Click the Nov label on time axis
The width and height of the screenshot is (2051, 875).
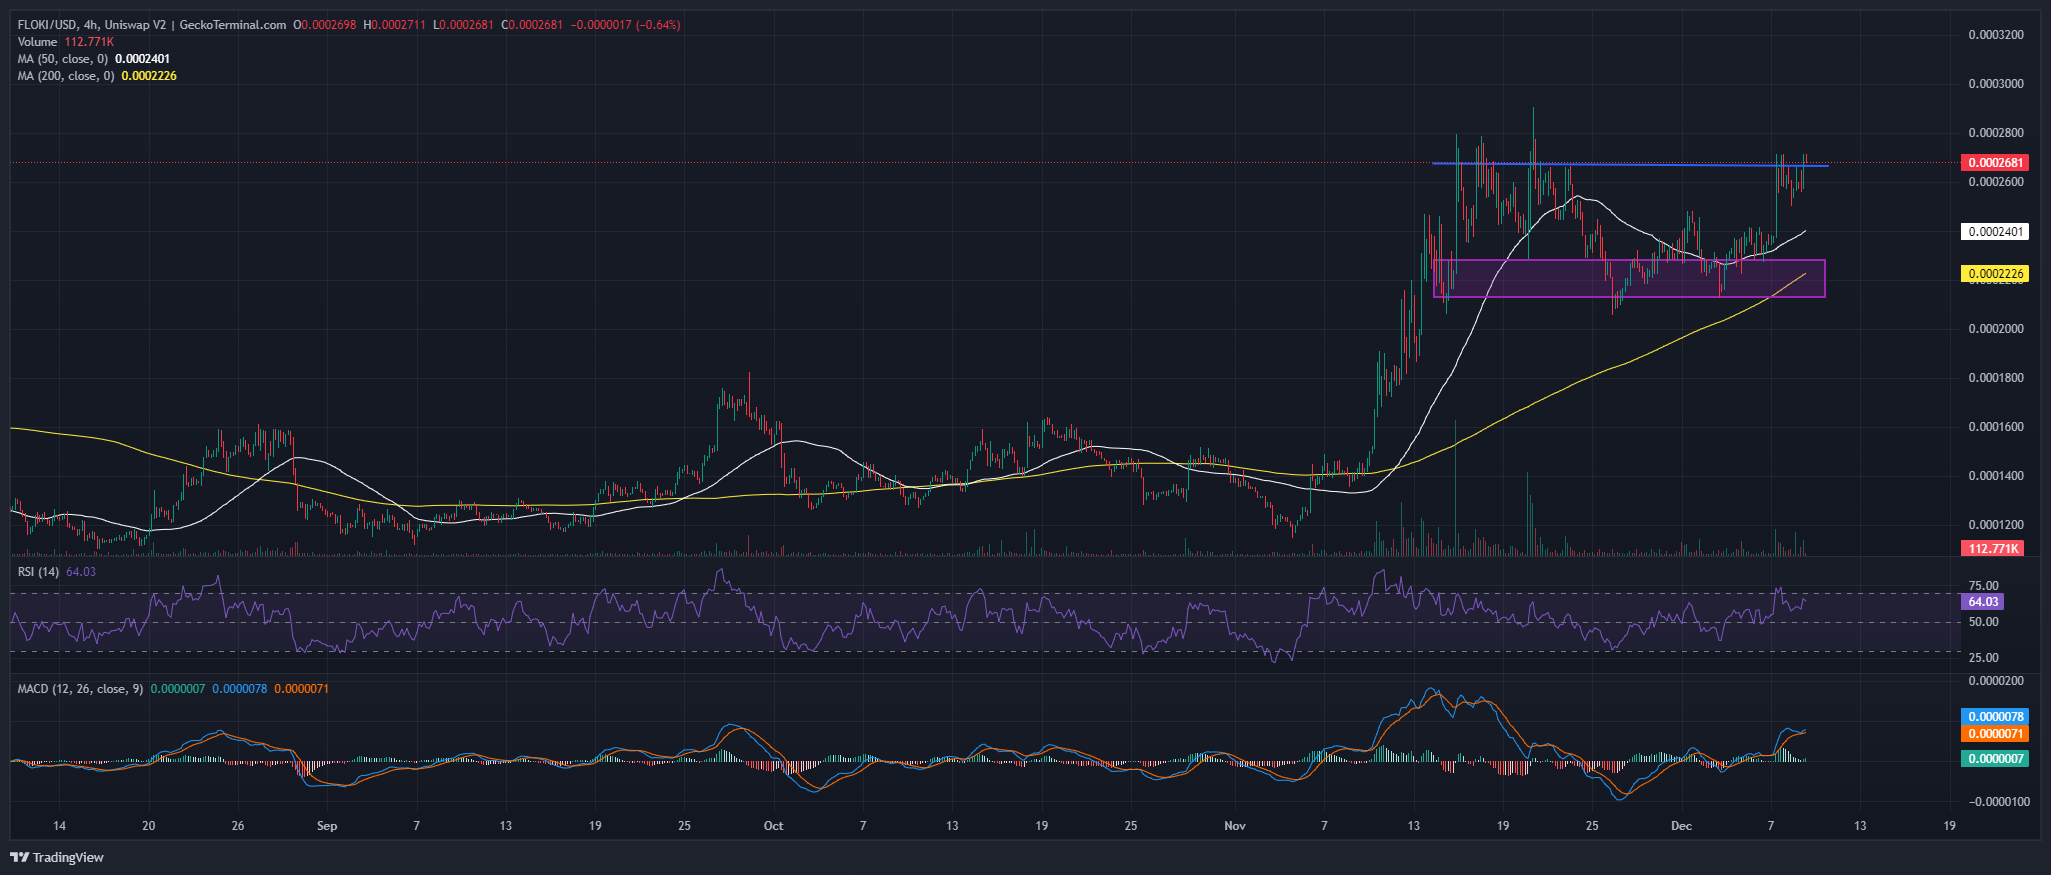(1235, 826)
